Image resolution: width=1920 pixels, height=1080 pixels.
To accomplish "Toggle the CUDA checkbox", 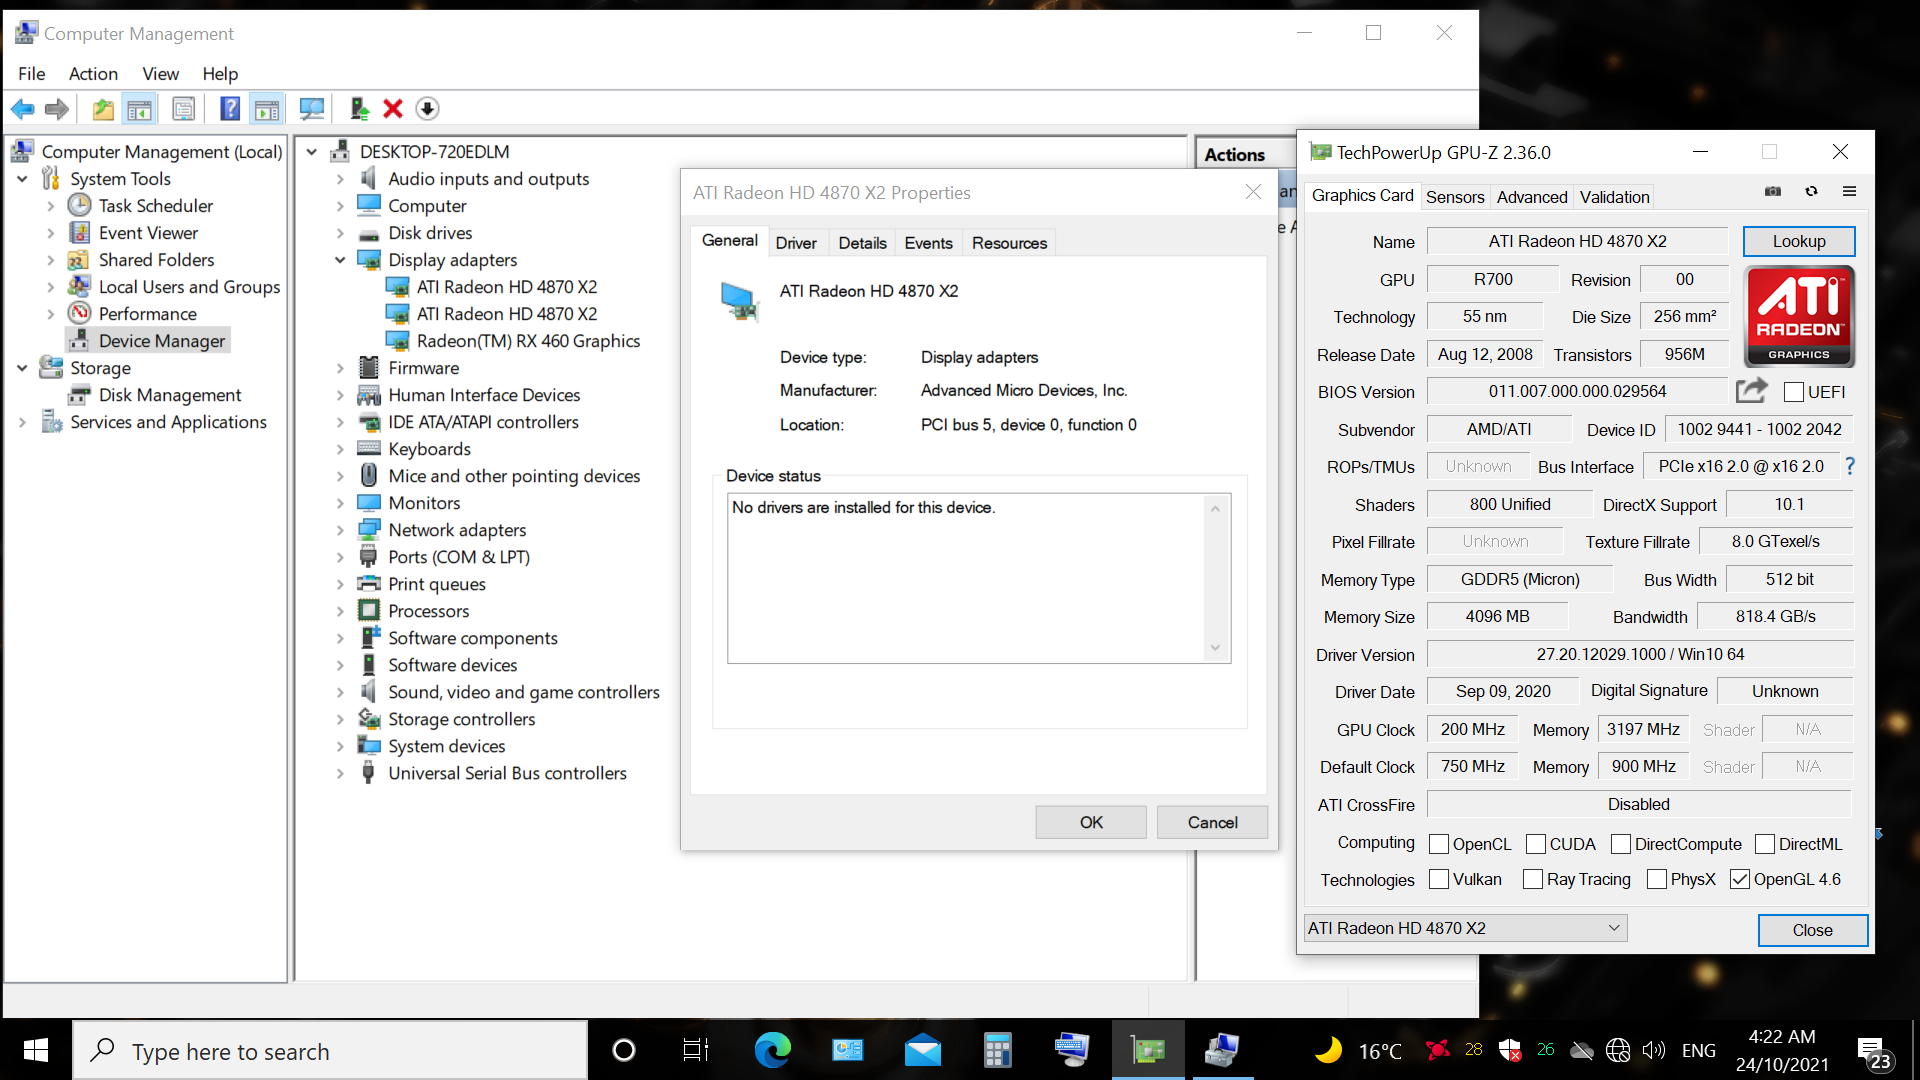I will tap(1536, 844).
